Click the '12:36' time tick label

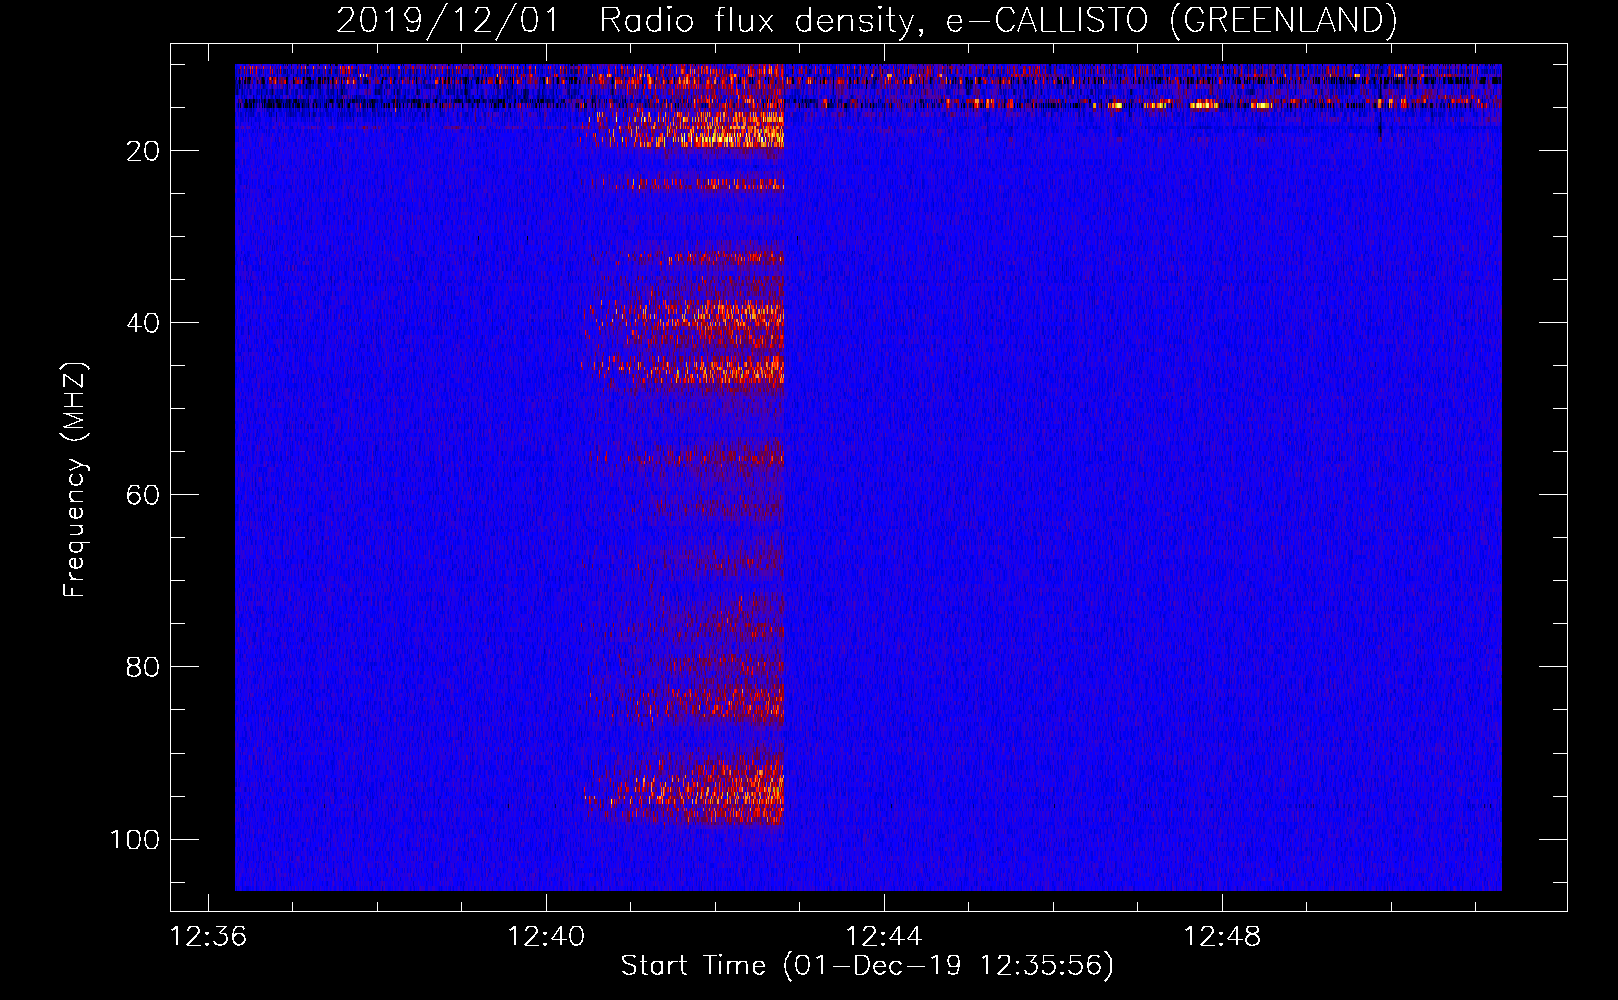[x=208, y=937]
